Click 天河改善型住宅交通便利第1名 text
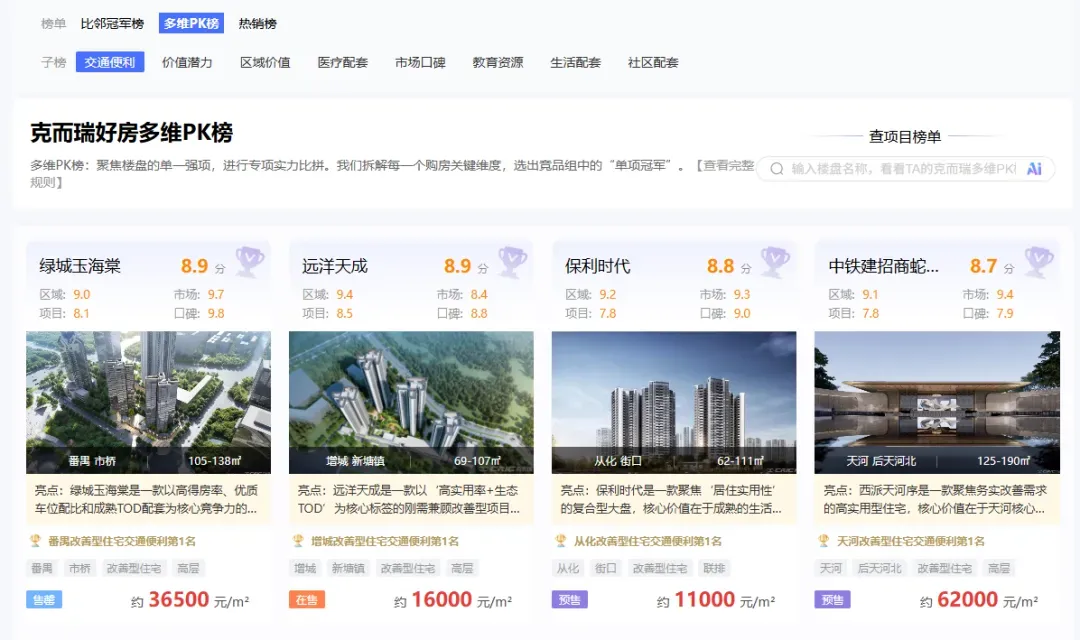Image resolution: width=1080 pixels, height=640 pixels. [x=911, y=541]
